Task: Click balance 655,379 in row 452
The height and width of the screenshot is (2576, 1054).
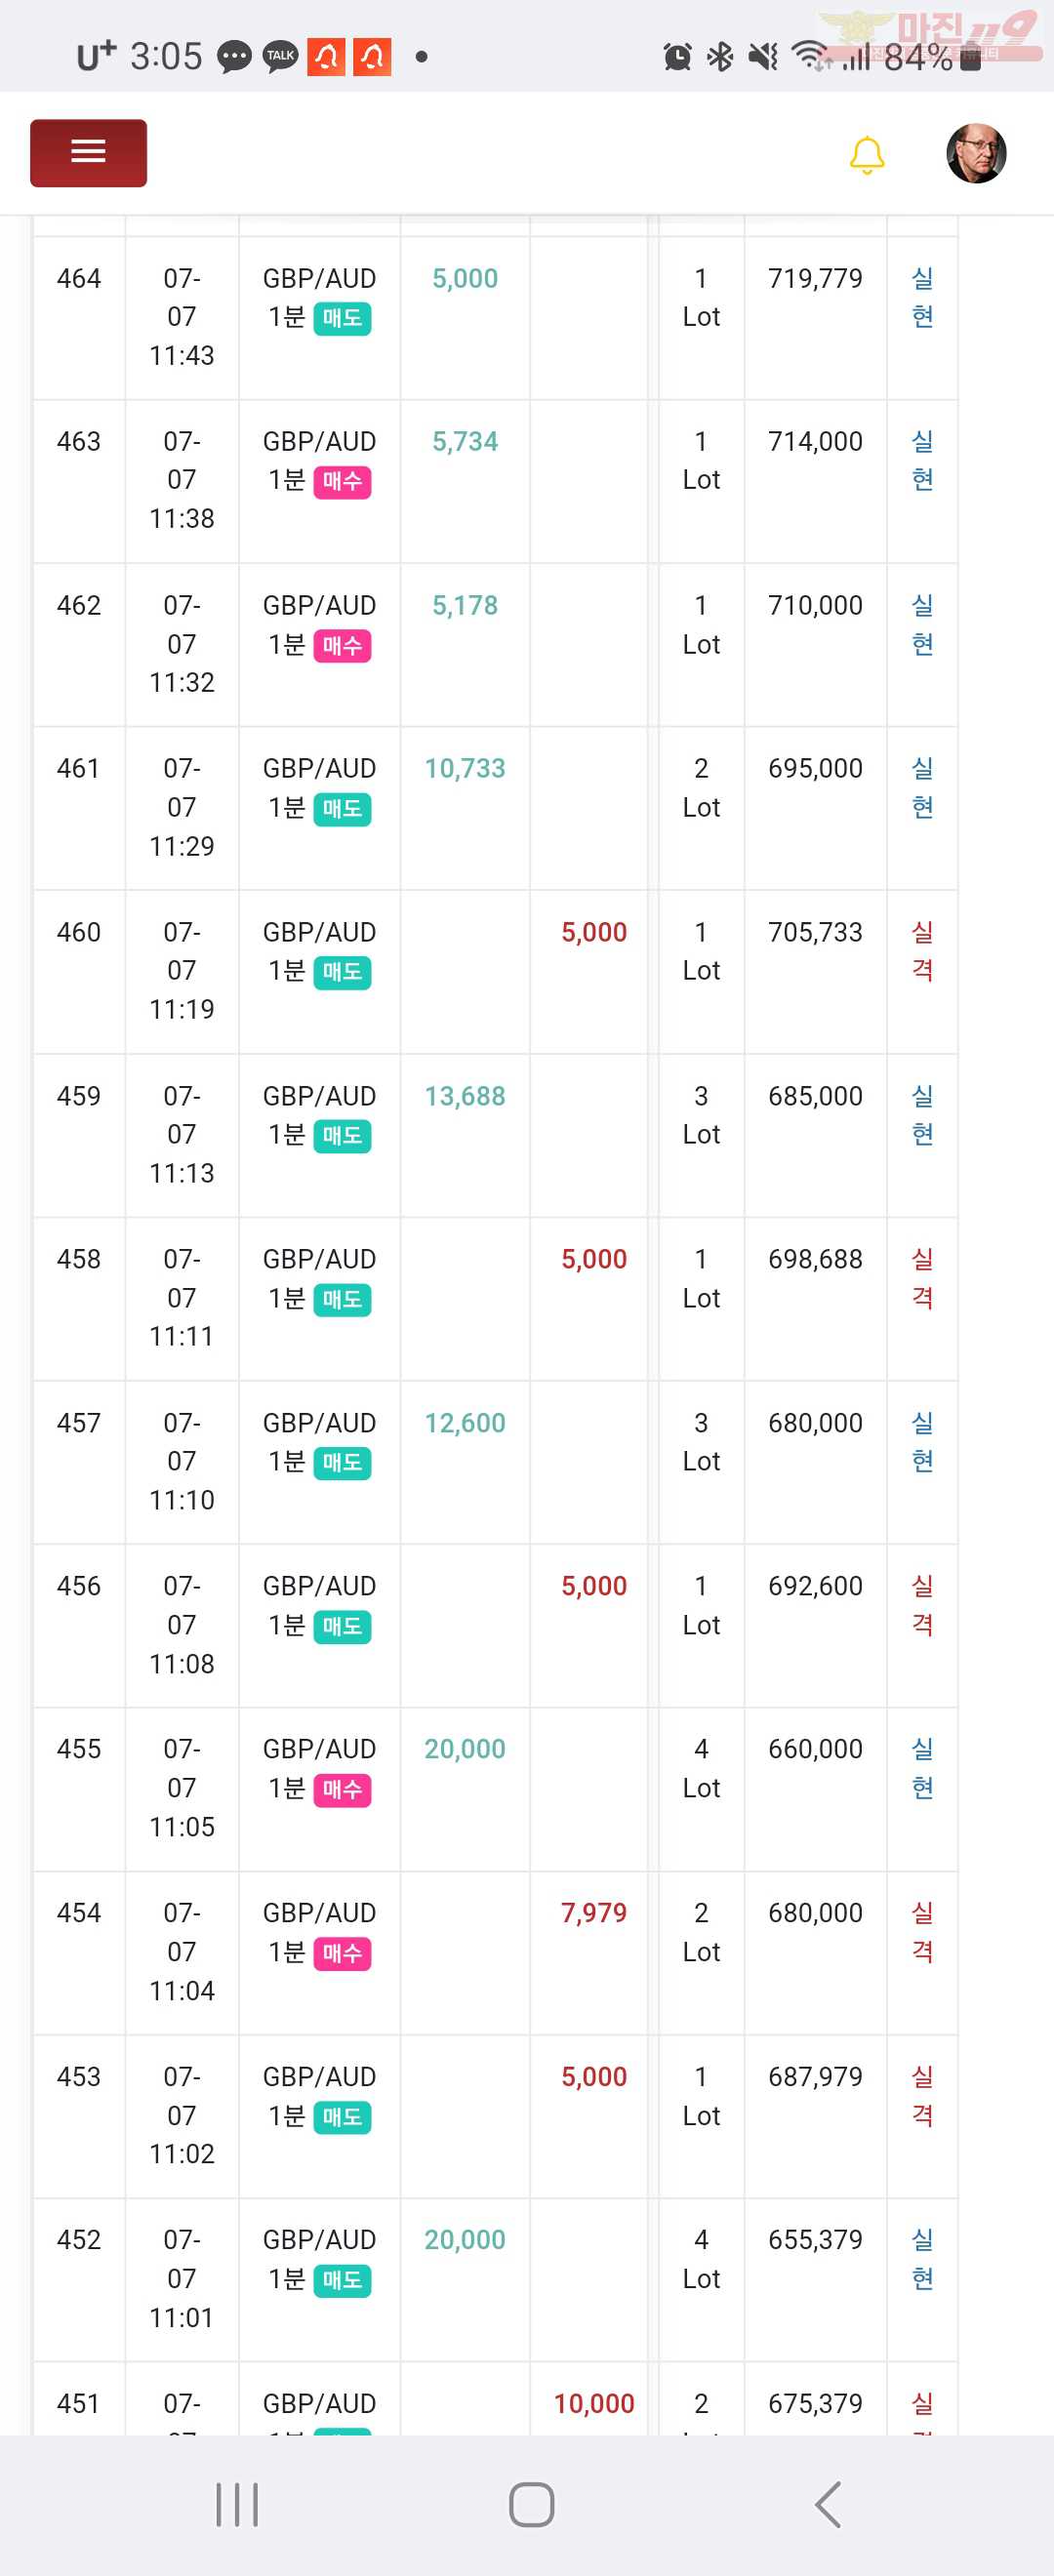Action: click(815, 2239)
